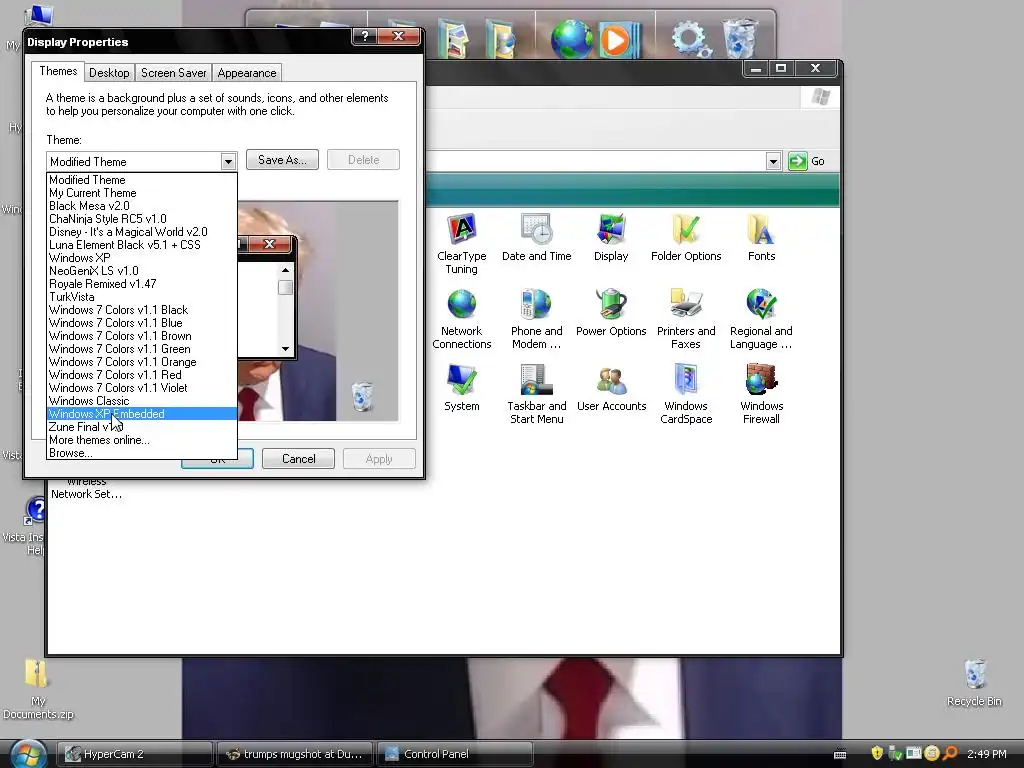
Task: Click the Start orb button
Action: point(27,753)
